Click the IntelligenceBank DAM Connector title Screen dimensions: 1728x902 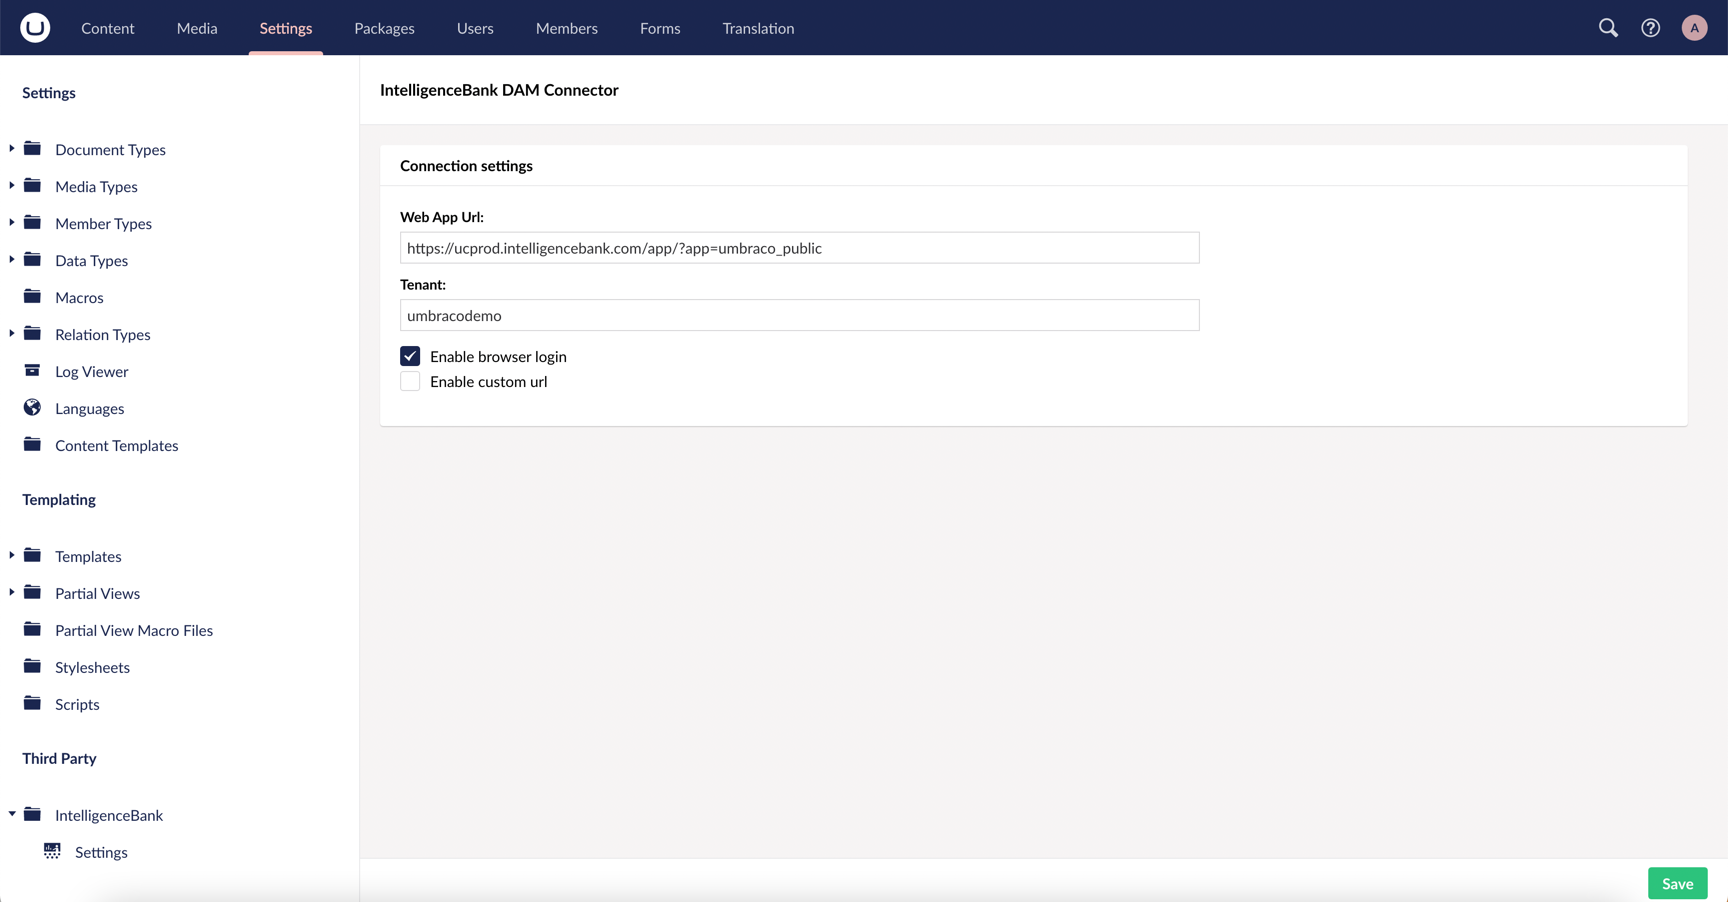[499, 90]
